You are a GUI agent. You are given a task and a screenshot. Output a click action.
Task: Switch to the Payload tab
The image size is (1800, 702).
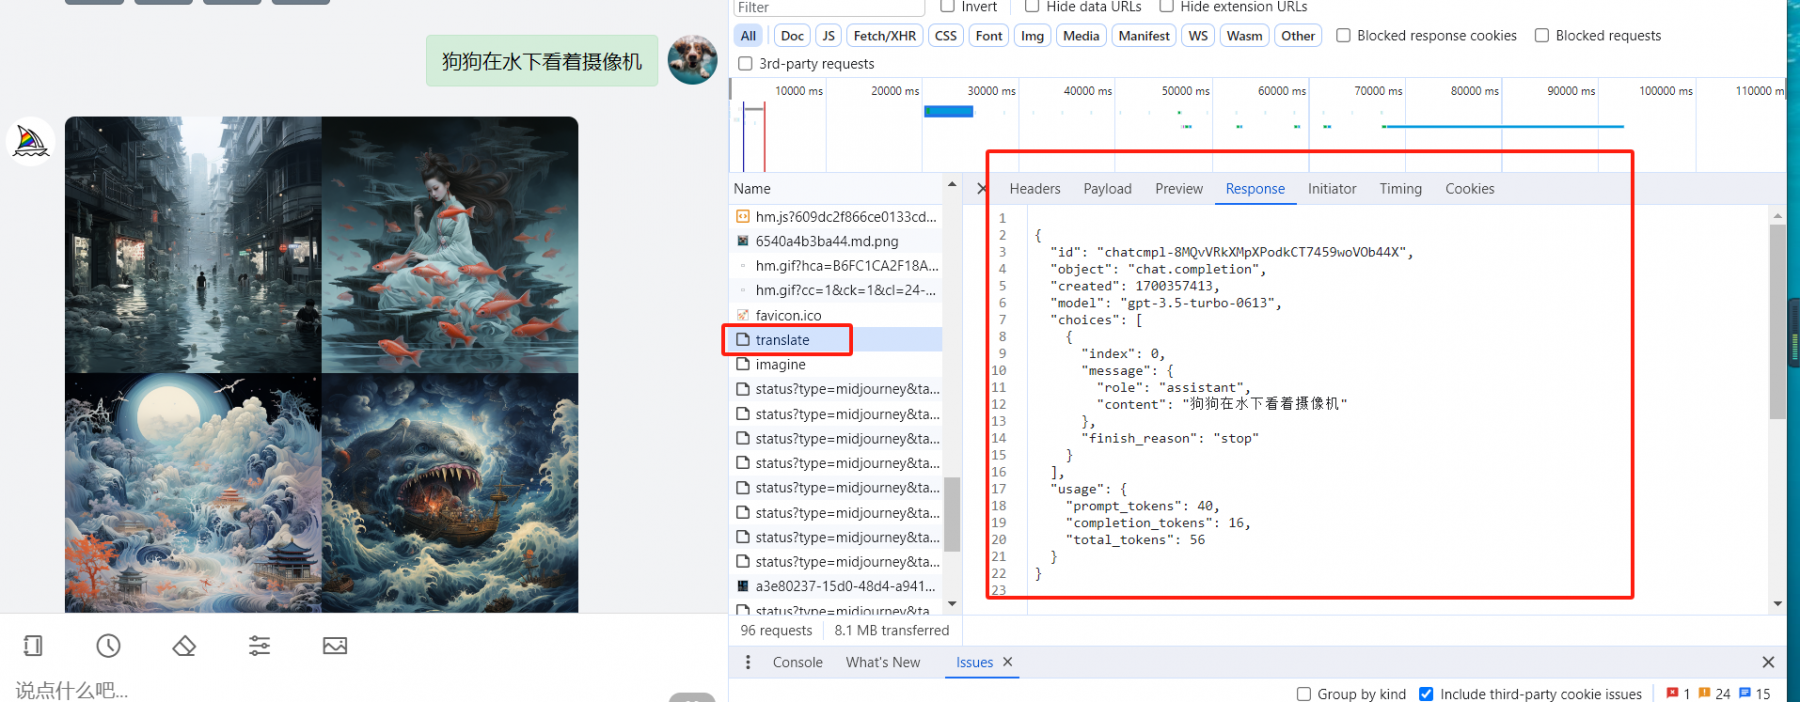pos(1107,189)
